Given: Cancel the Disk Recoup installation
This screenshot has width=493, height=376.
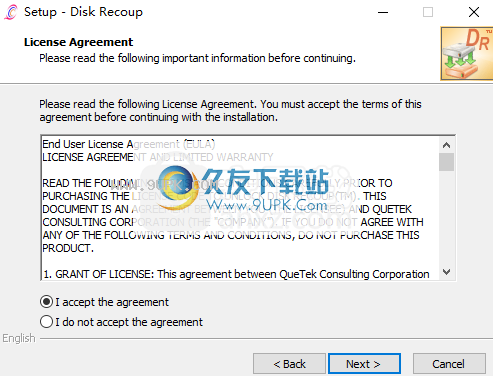Looking at the screenshot, I should (449, 364).
